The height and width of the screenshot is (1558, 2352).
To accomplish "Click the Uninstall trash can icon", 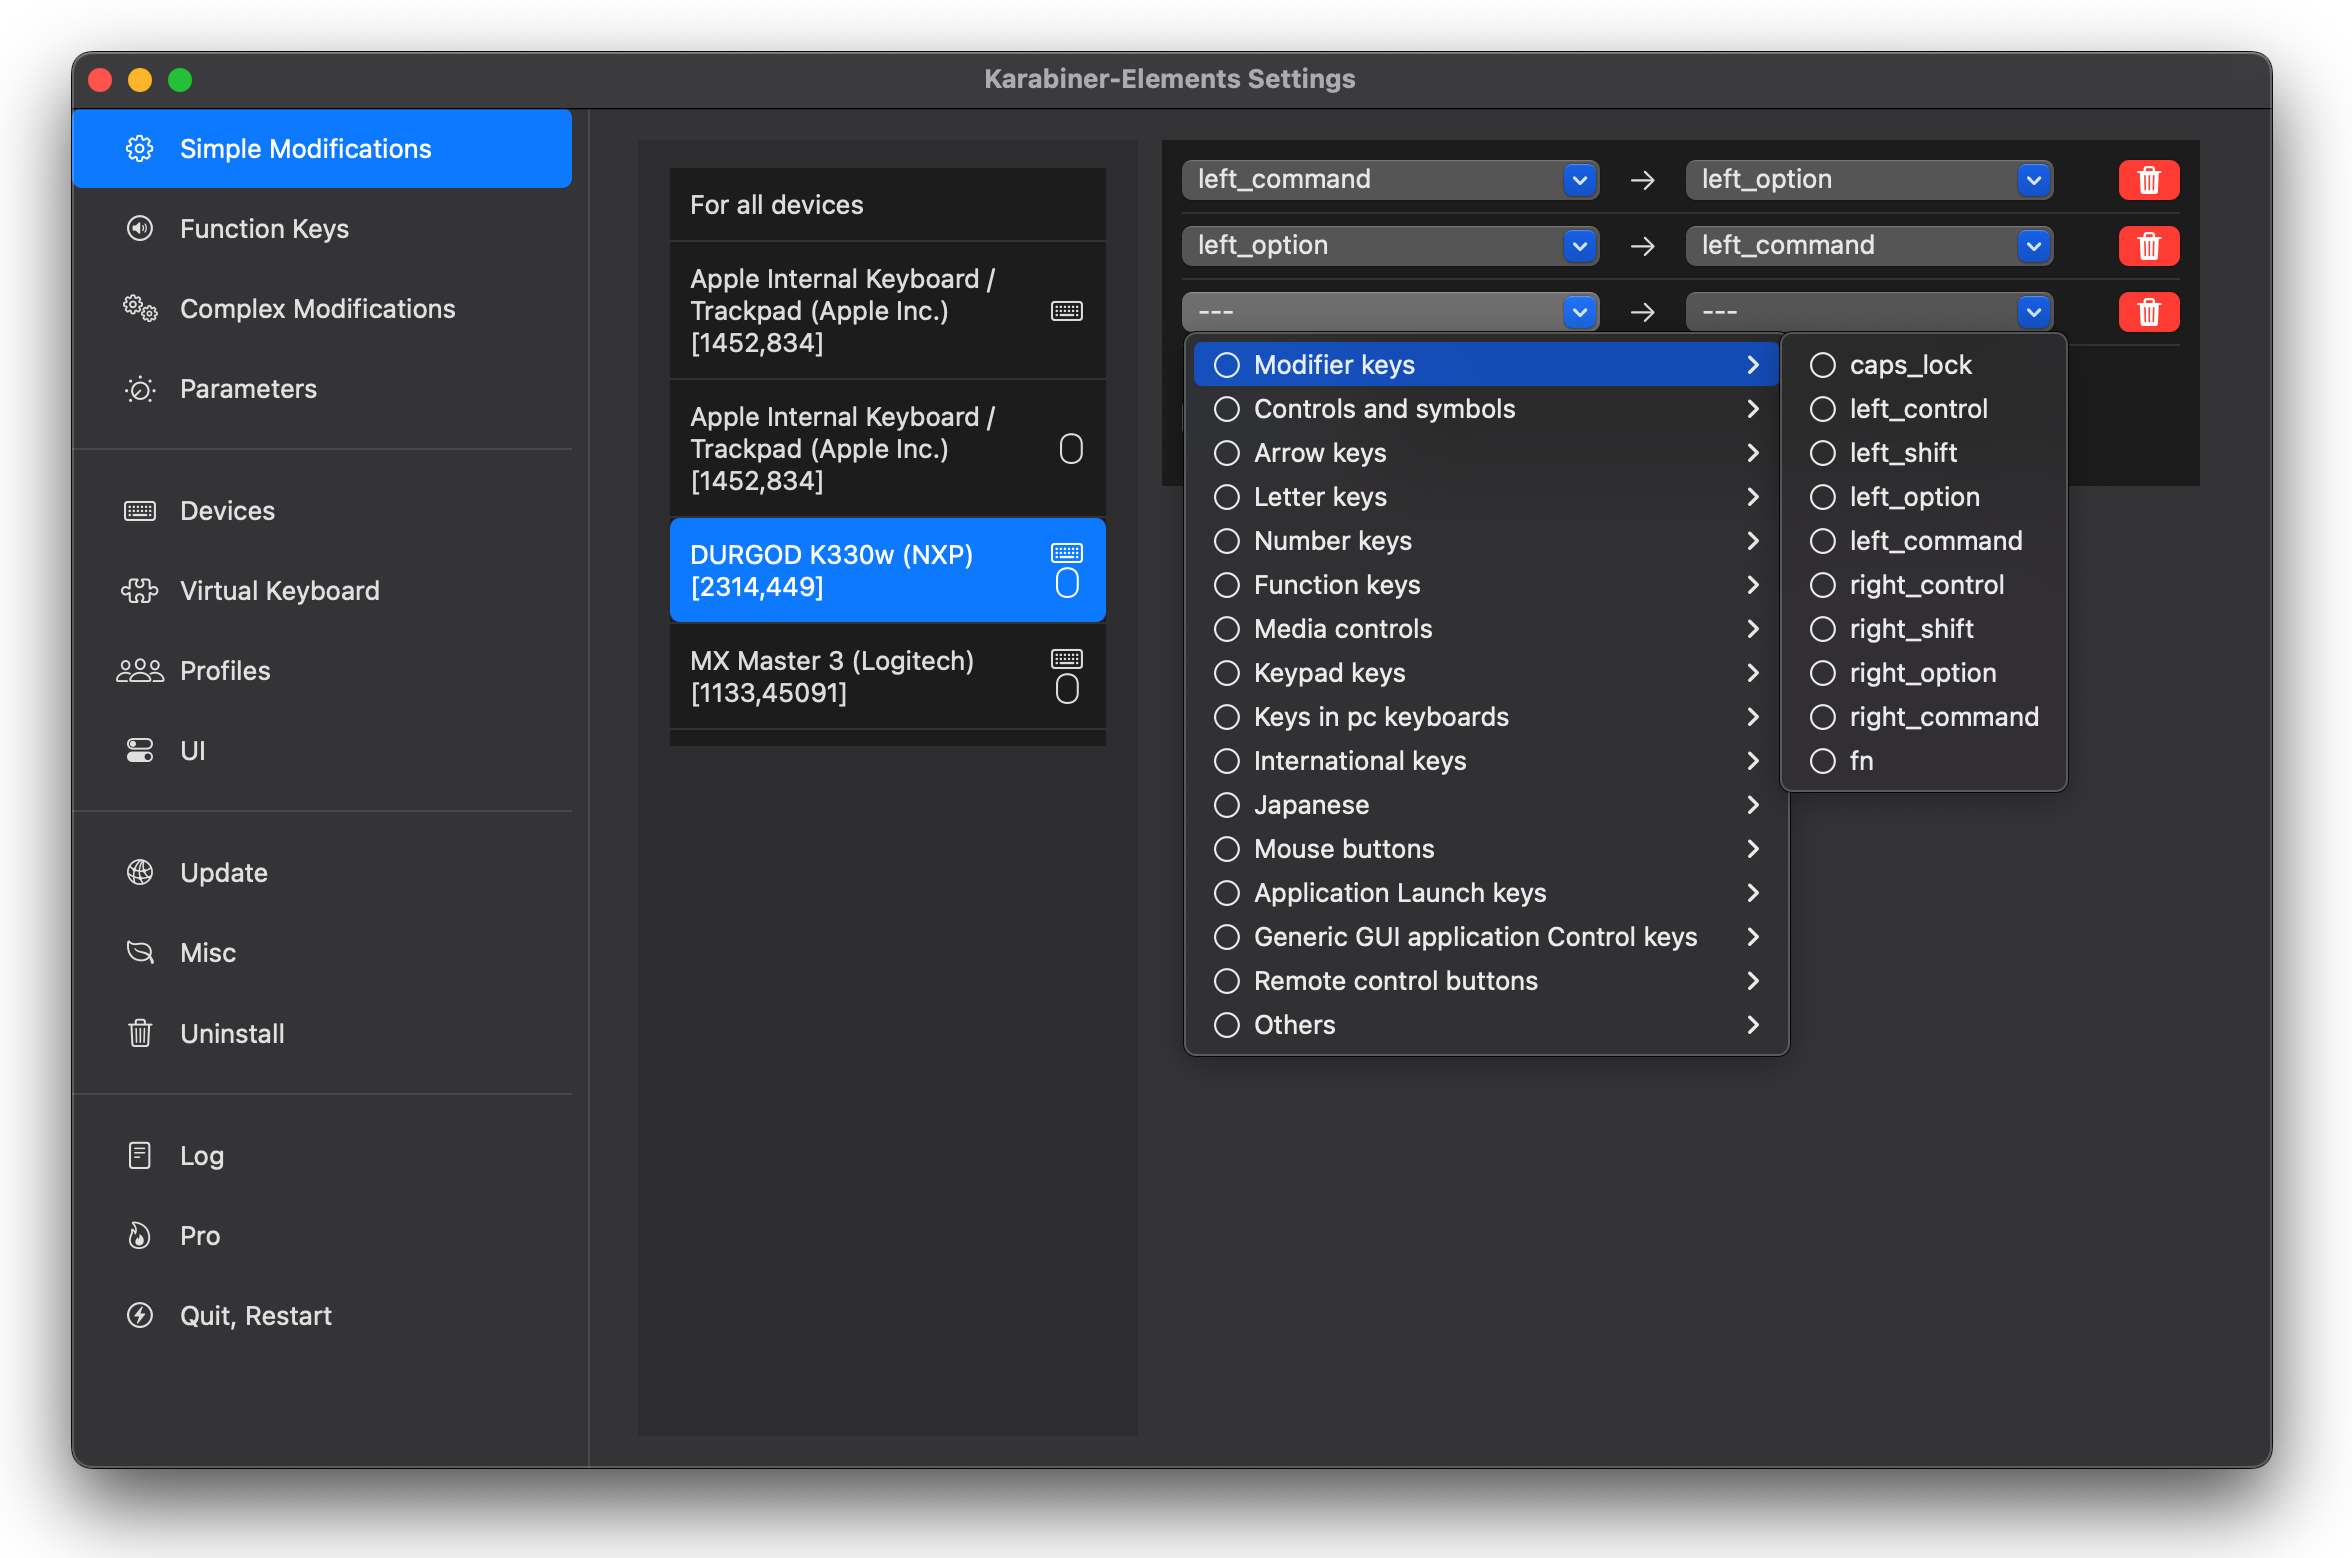I will tap(140, 1033).
